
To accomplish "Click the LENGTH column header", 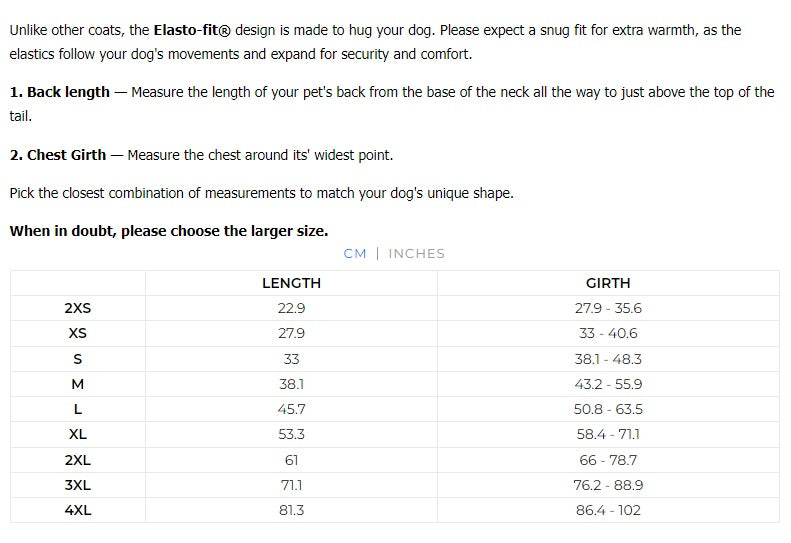I will [x=291, y=283].
